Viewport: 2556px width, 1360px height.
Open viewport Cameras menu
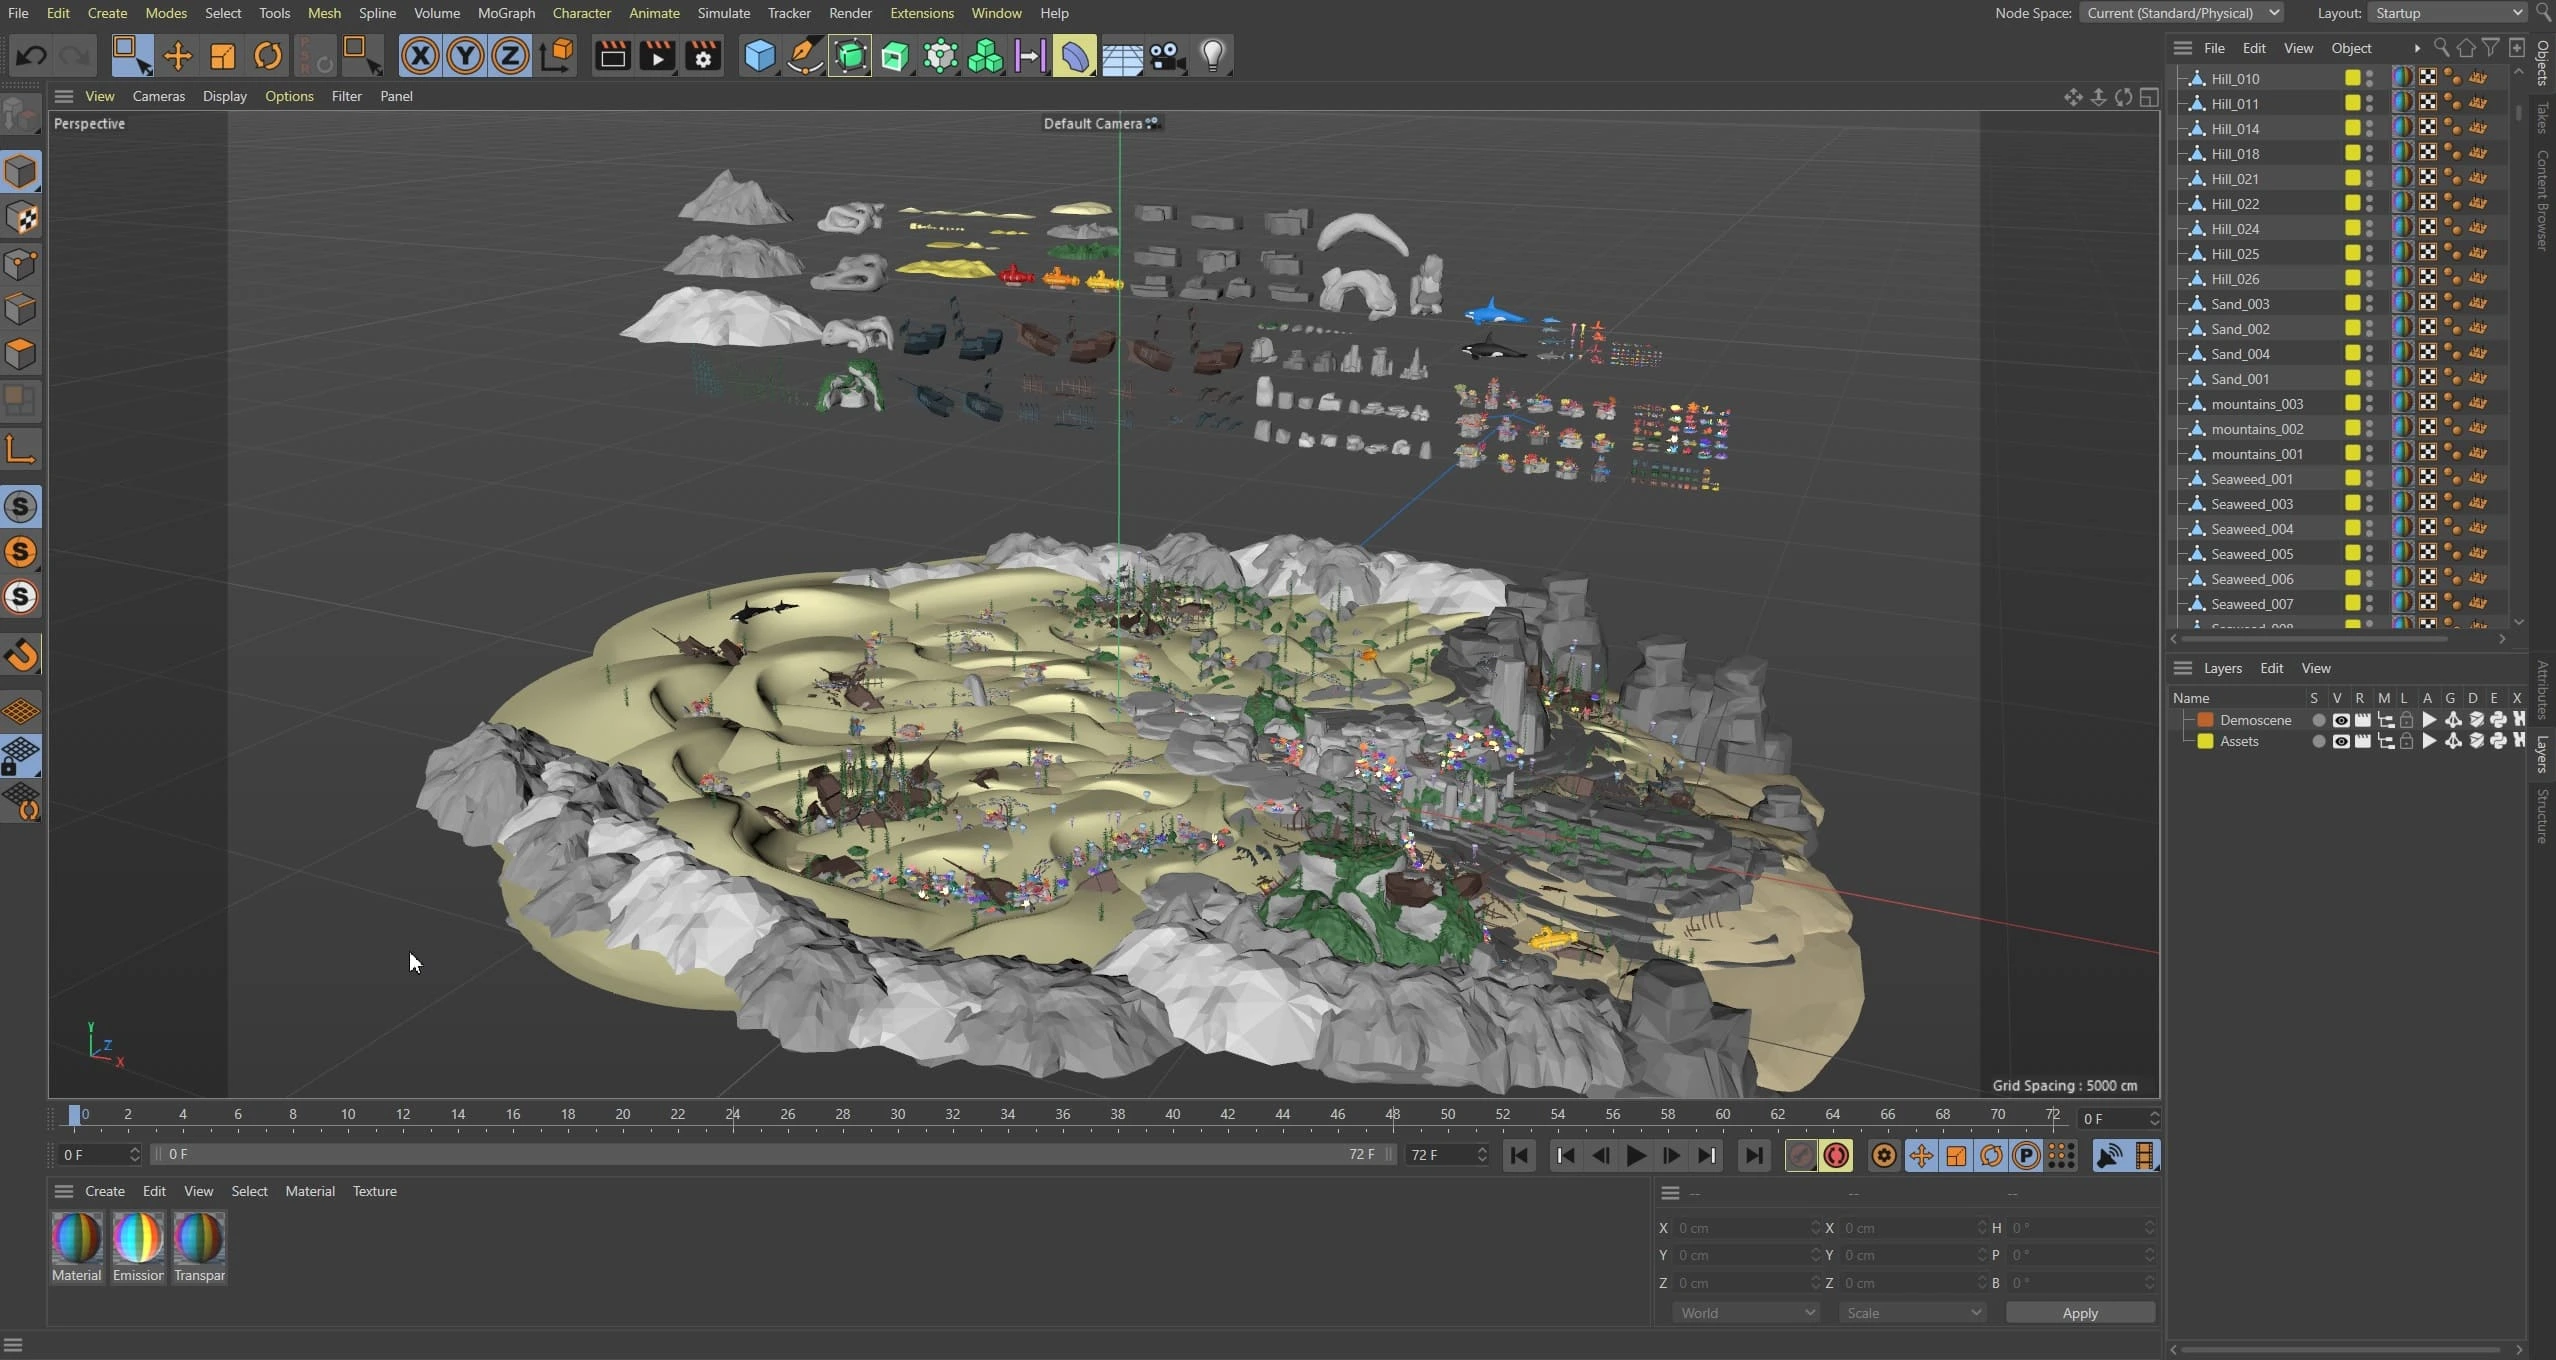point(158,96)
